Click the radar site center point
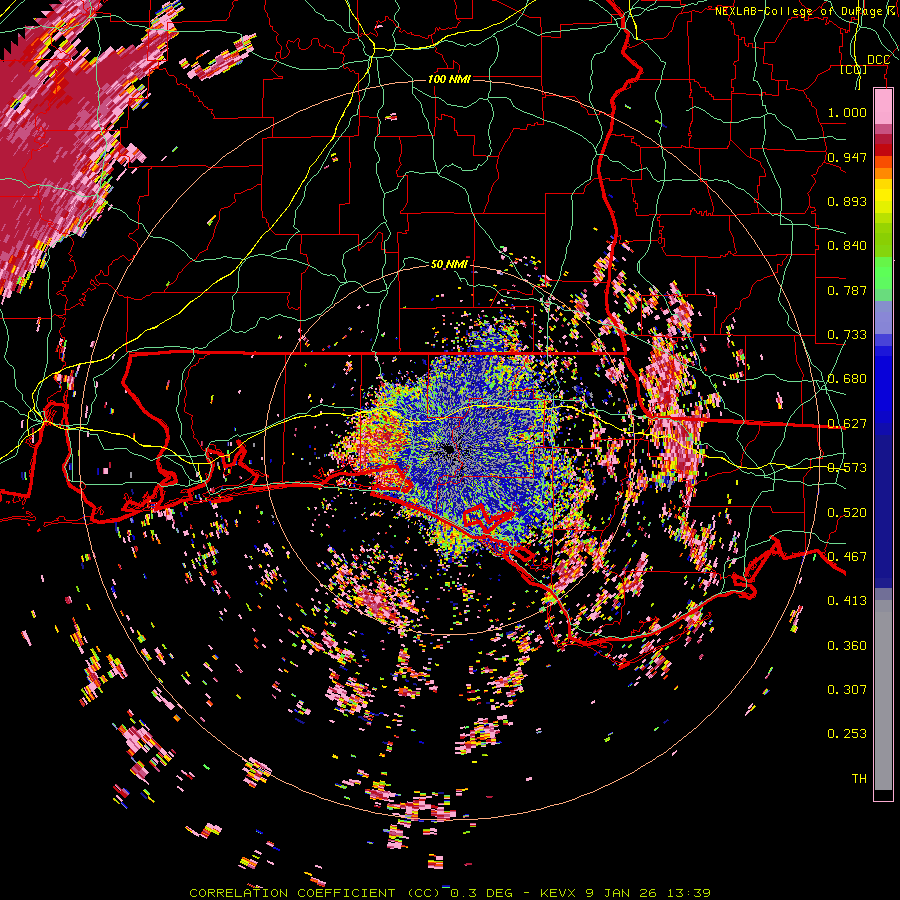Viewport: 900px width, 900px height. coord(449,449)
